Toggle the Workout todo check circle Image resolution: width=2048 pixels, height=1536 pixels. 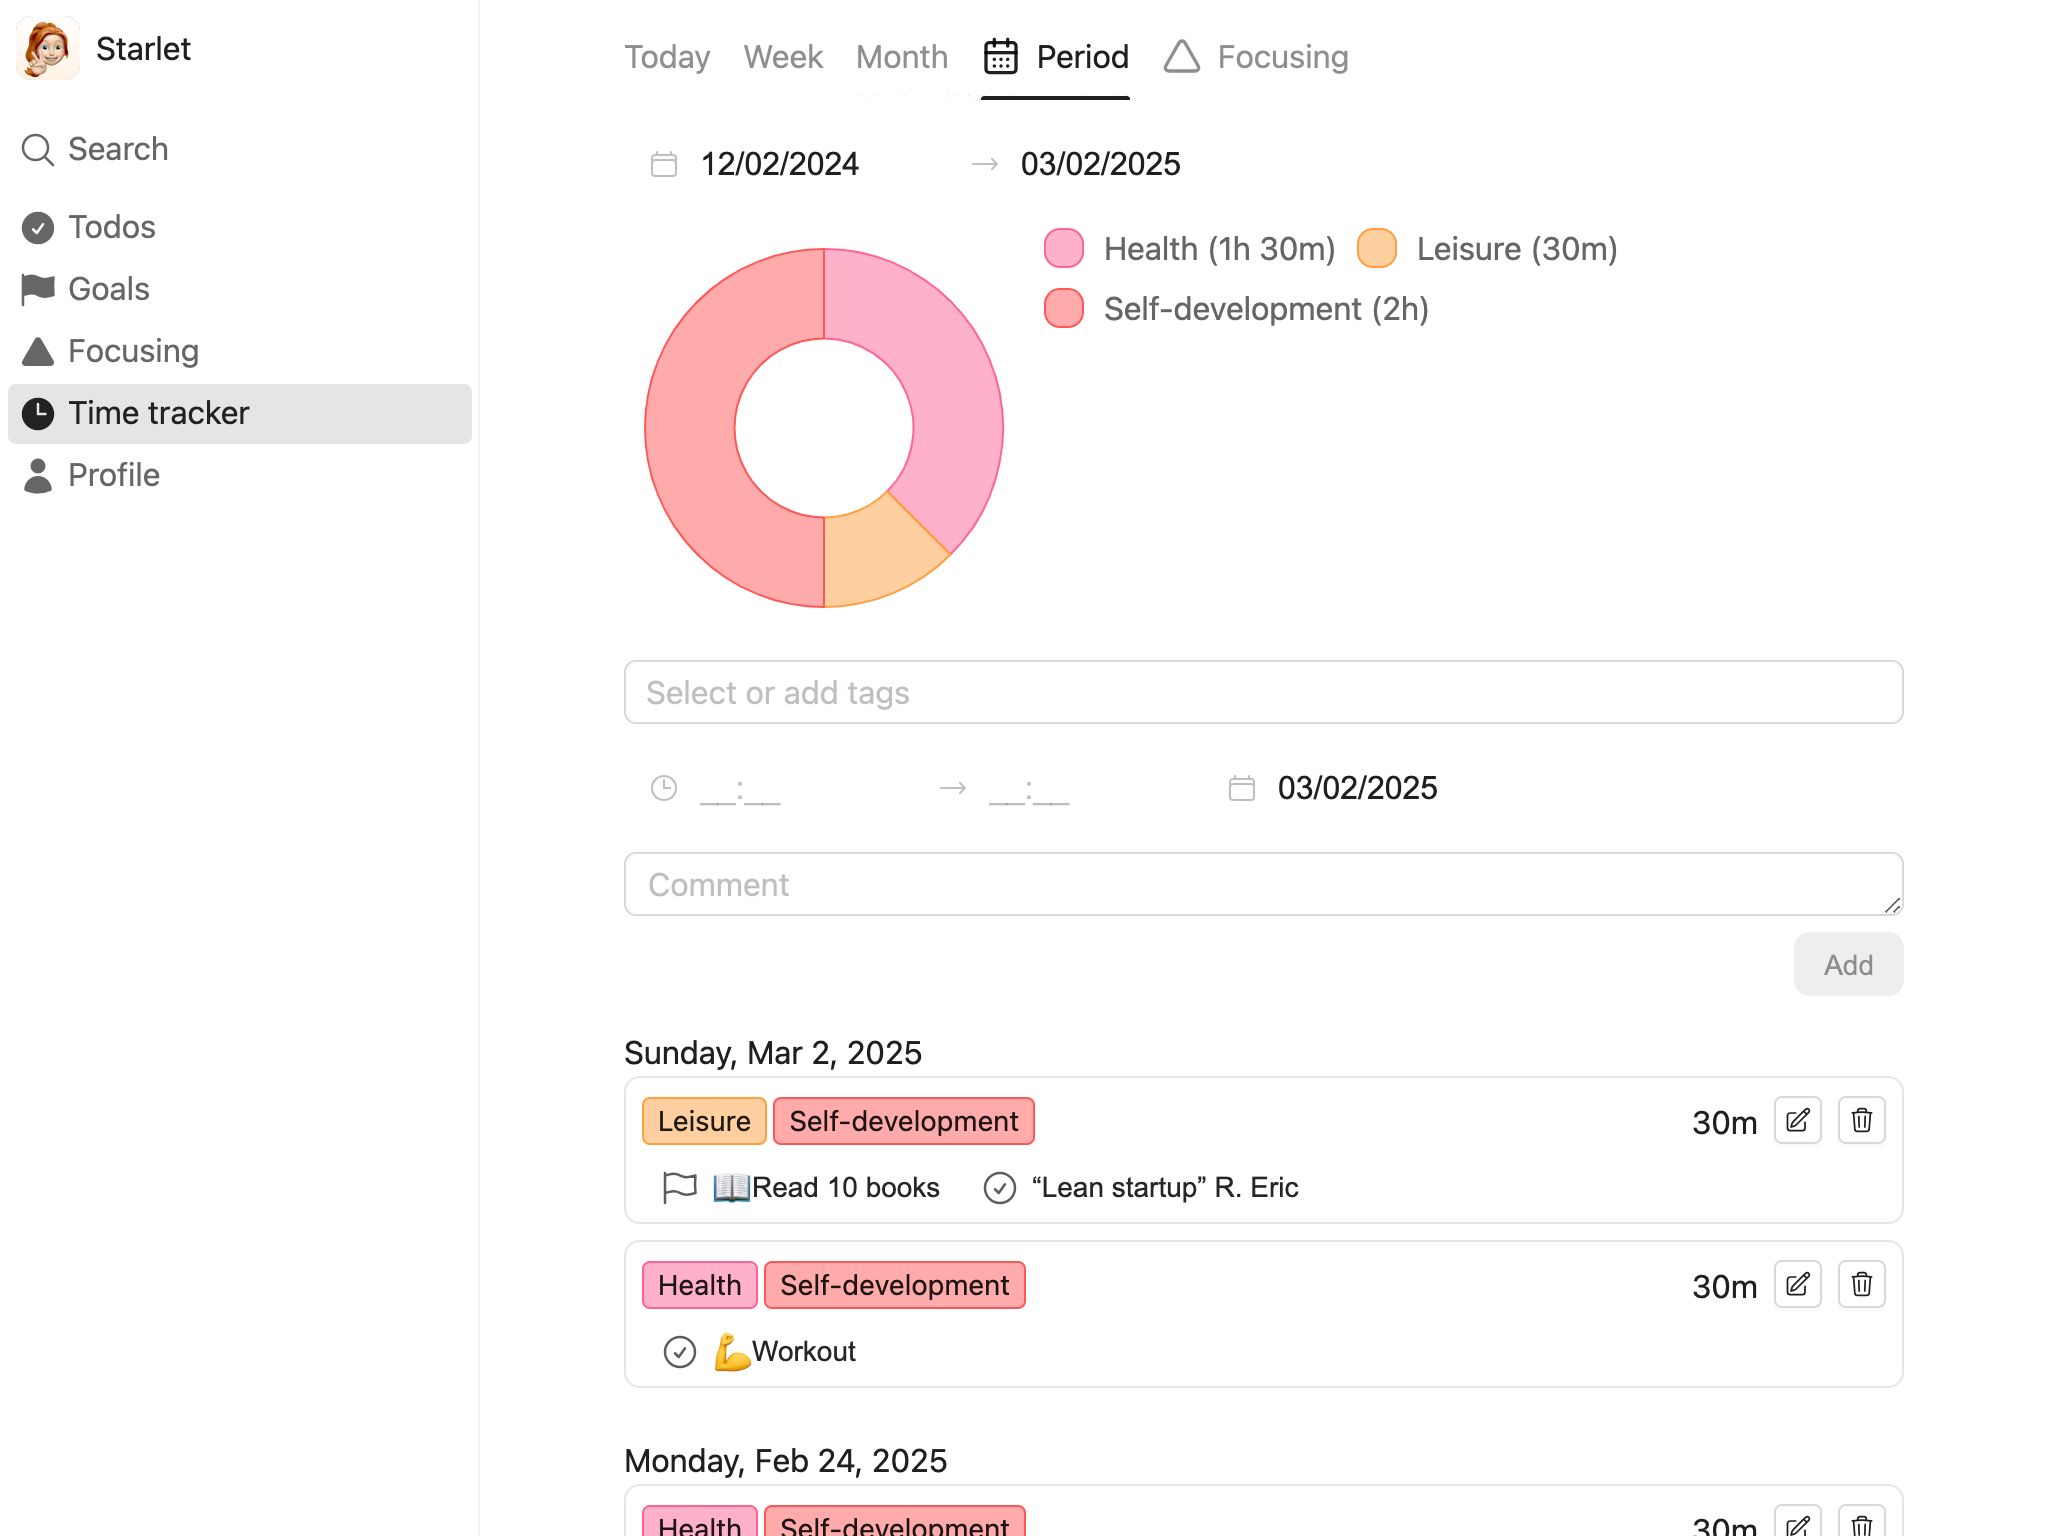point(680,1352)
